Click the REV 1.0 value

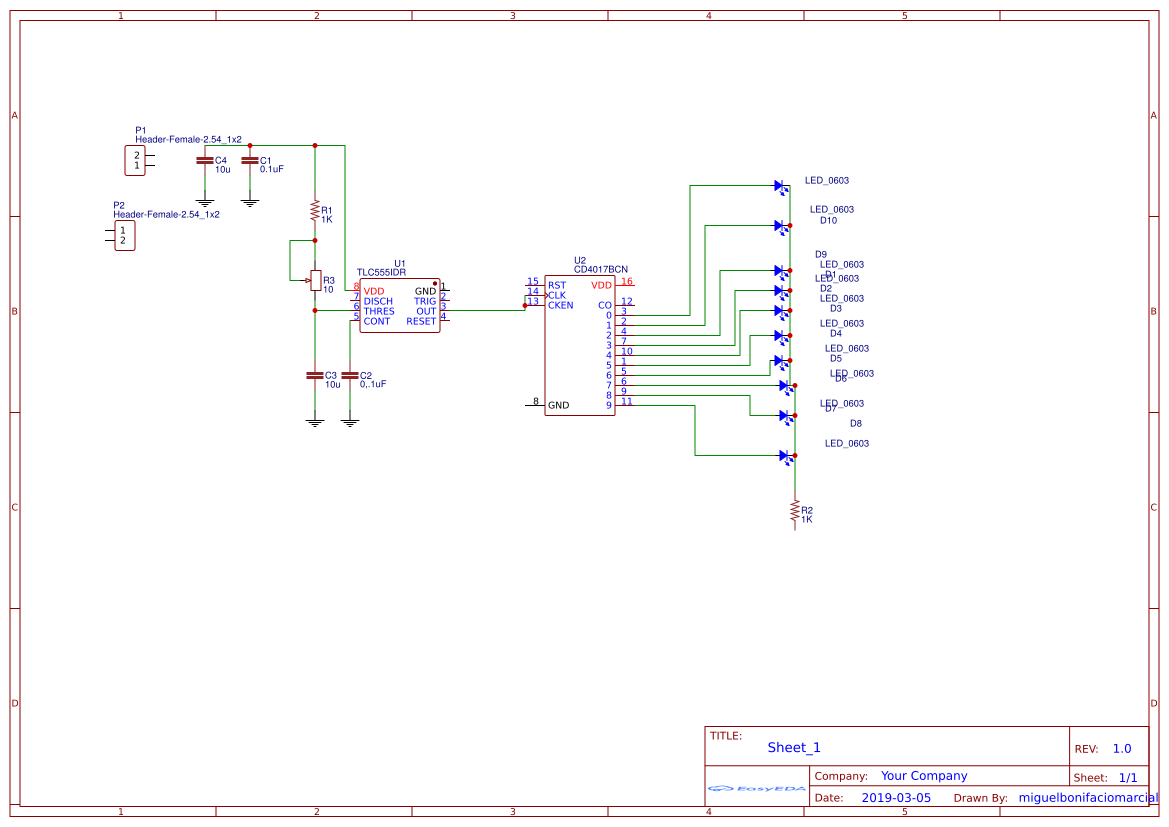tap(1121, 749)
